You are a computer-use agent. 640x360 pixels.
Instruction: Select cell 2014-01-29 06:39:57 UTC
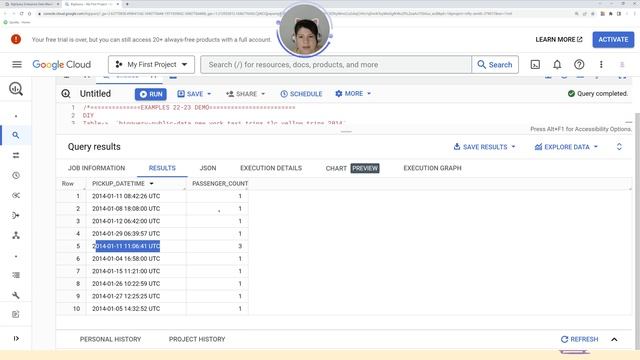[126, 233]
